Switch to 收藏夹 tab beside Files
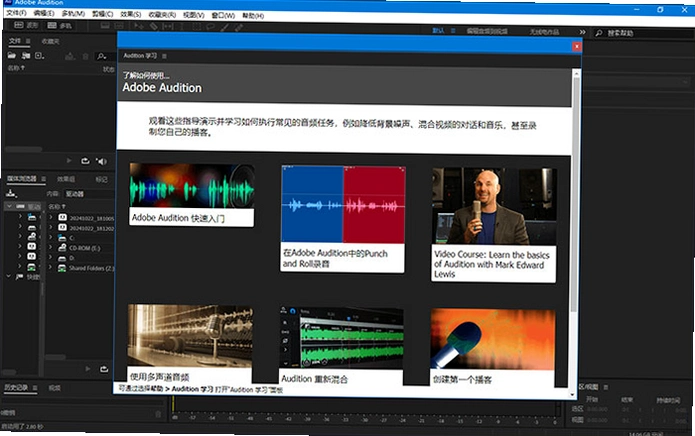 point(50,41)
